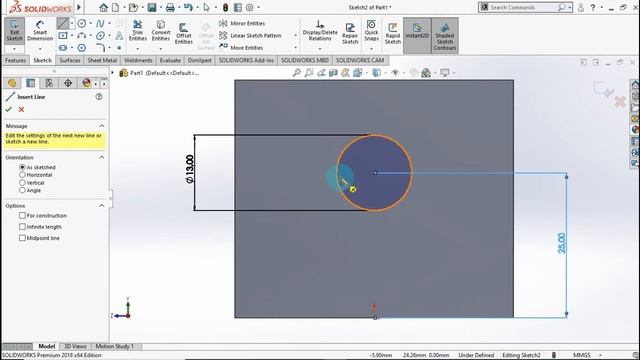This screenshot has height=360, width=640.
Task: Select the Ellipse sketch tool
Action: click(100, 36)
